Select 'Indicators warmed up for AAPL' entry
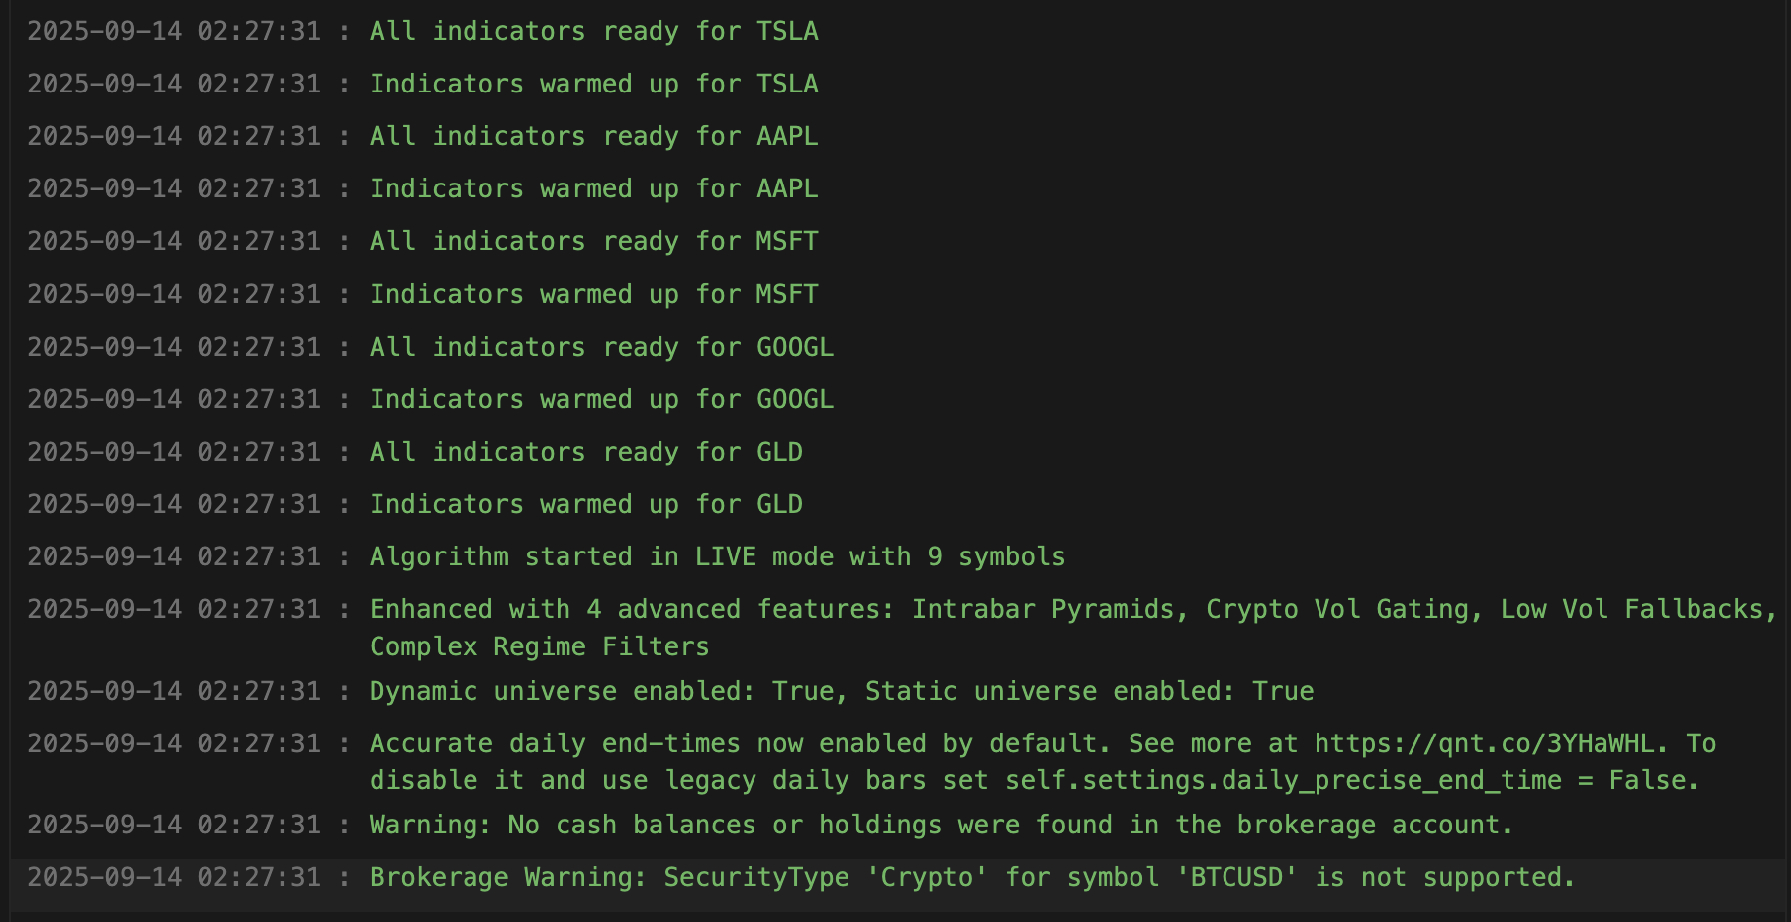Screen dimensions: 1791x922 [594, 189]
